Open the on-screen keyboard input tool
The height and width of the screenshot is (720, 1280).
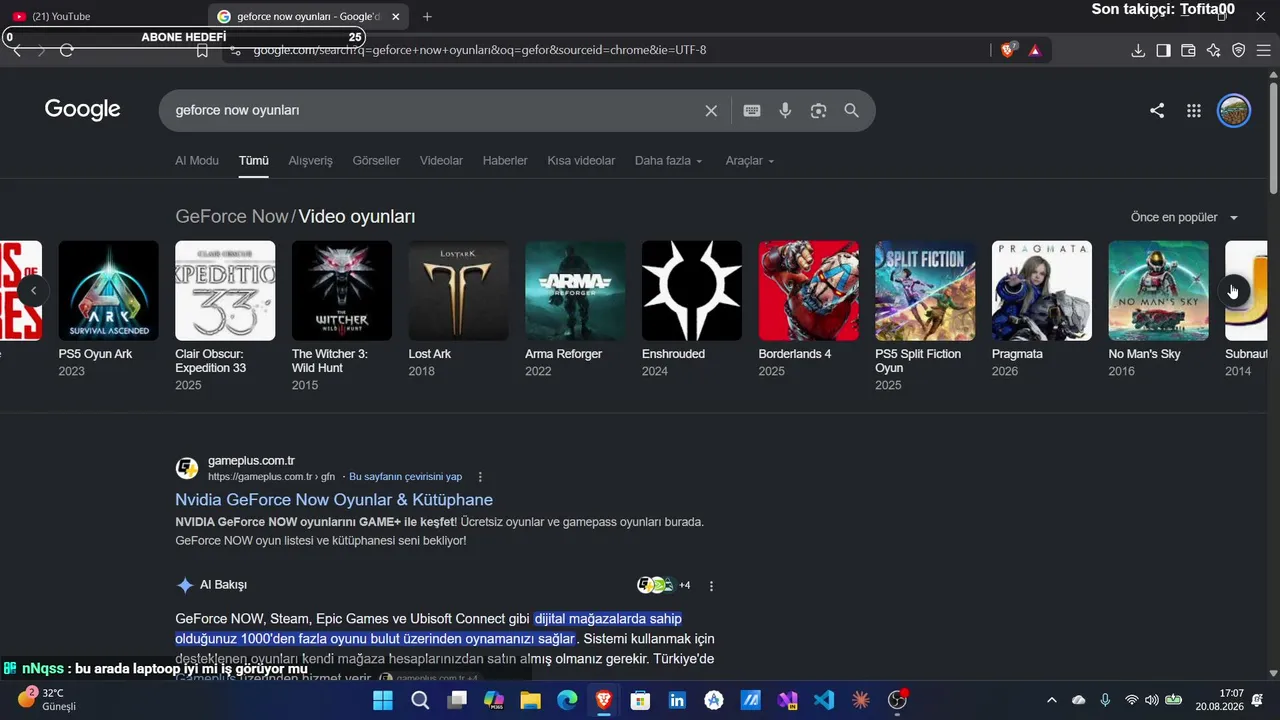pyautogui.click(x=752, y=111)
